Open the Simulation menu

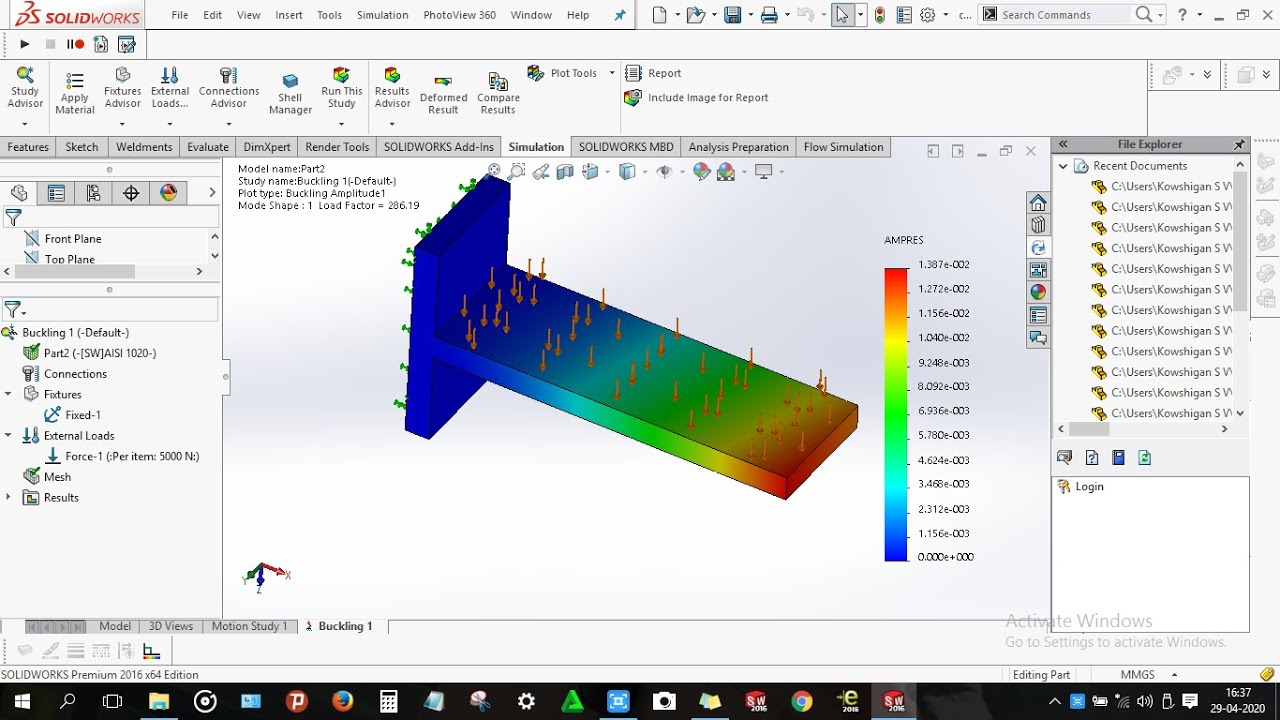(382, 15)
